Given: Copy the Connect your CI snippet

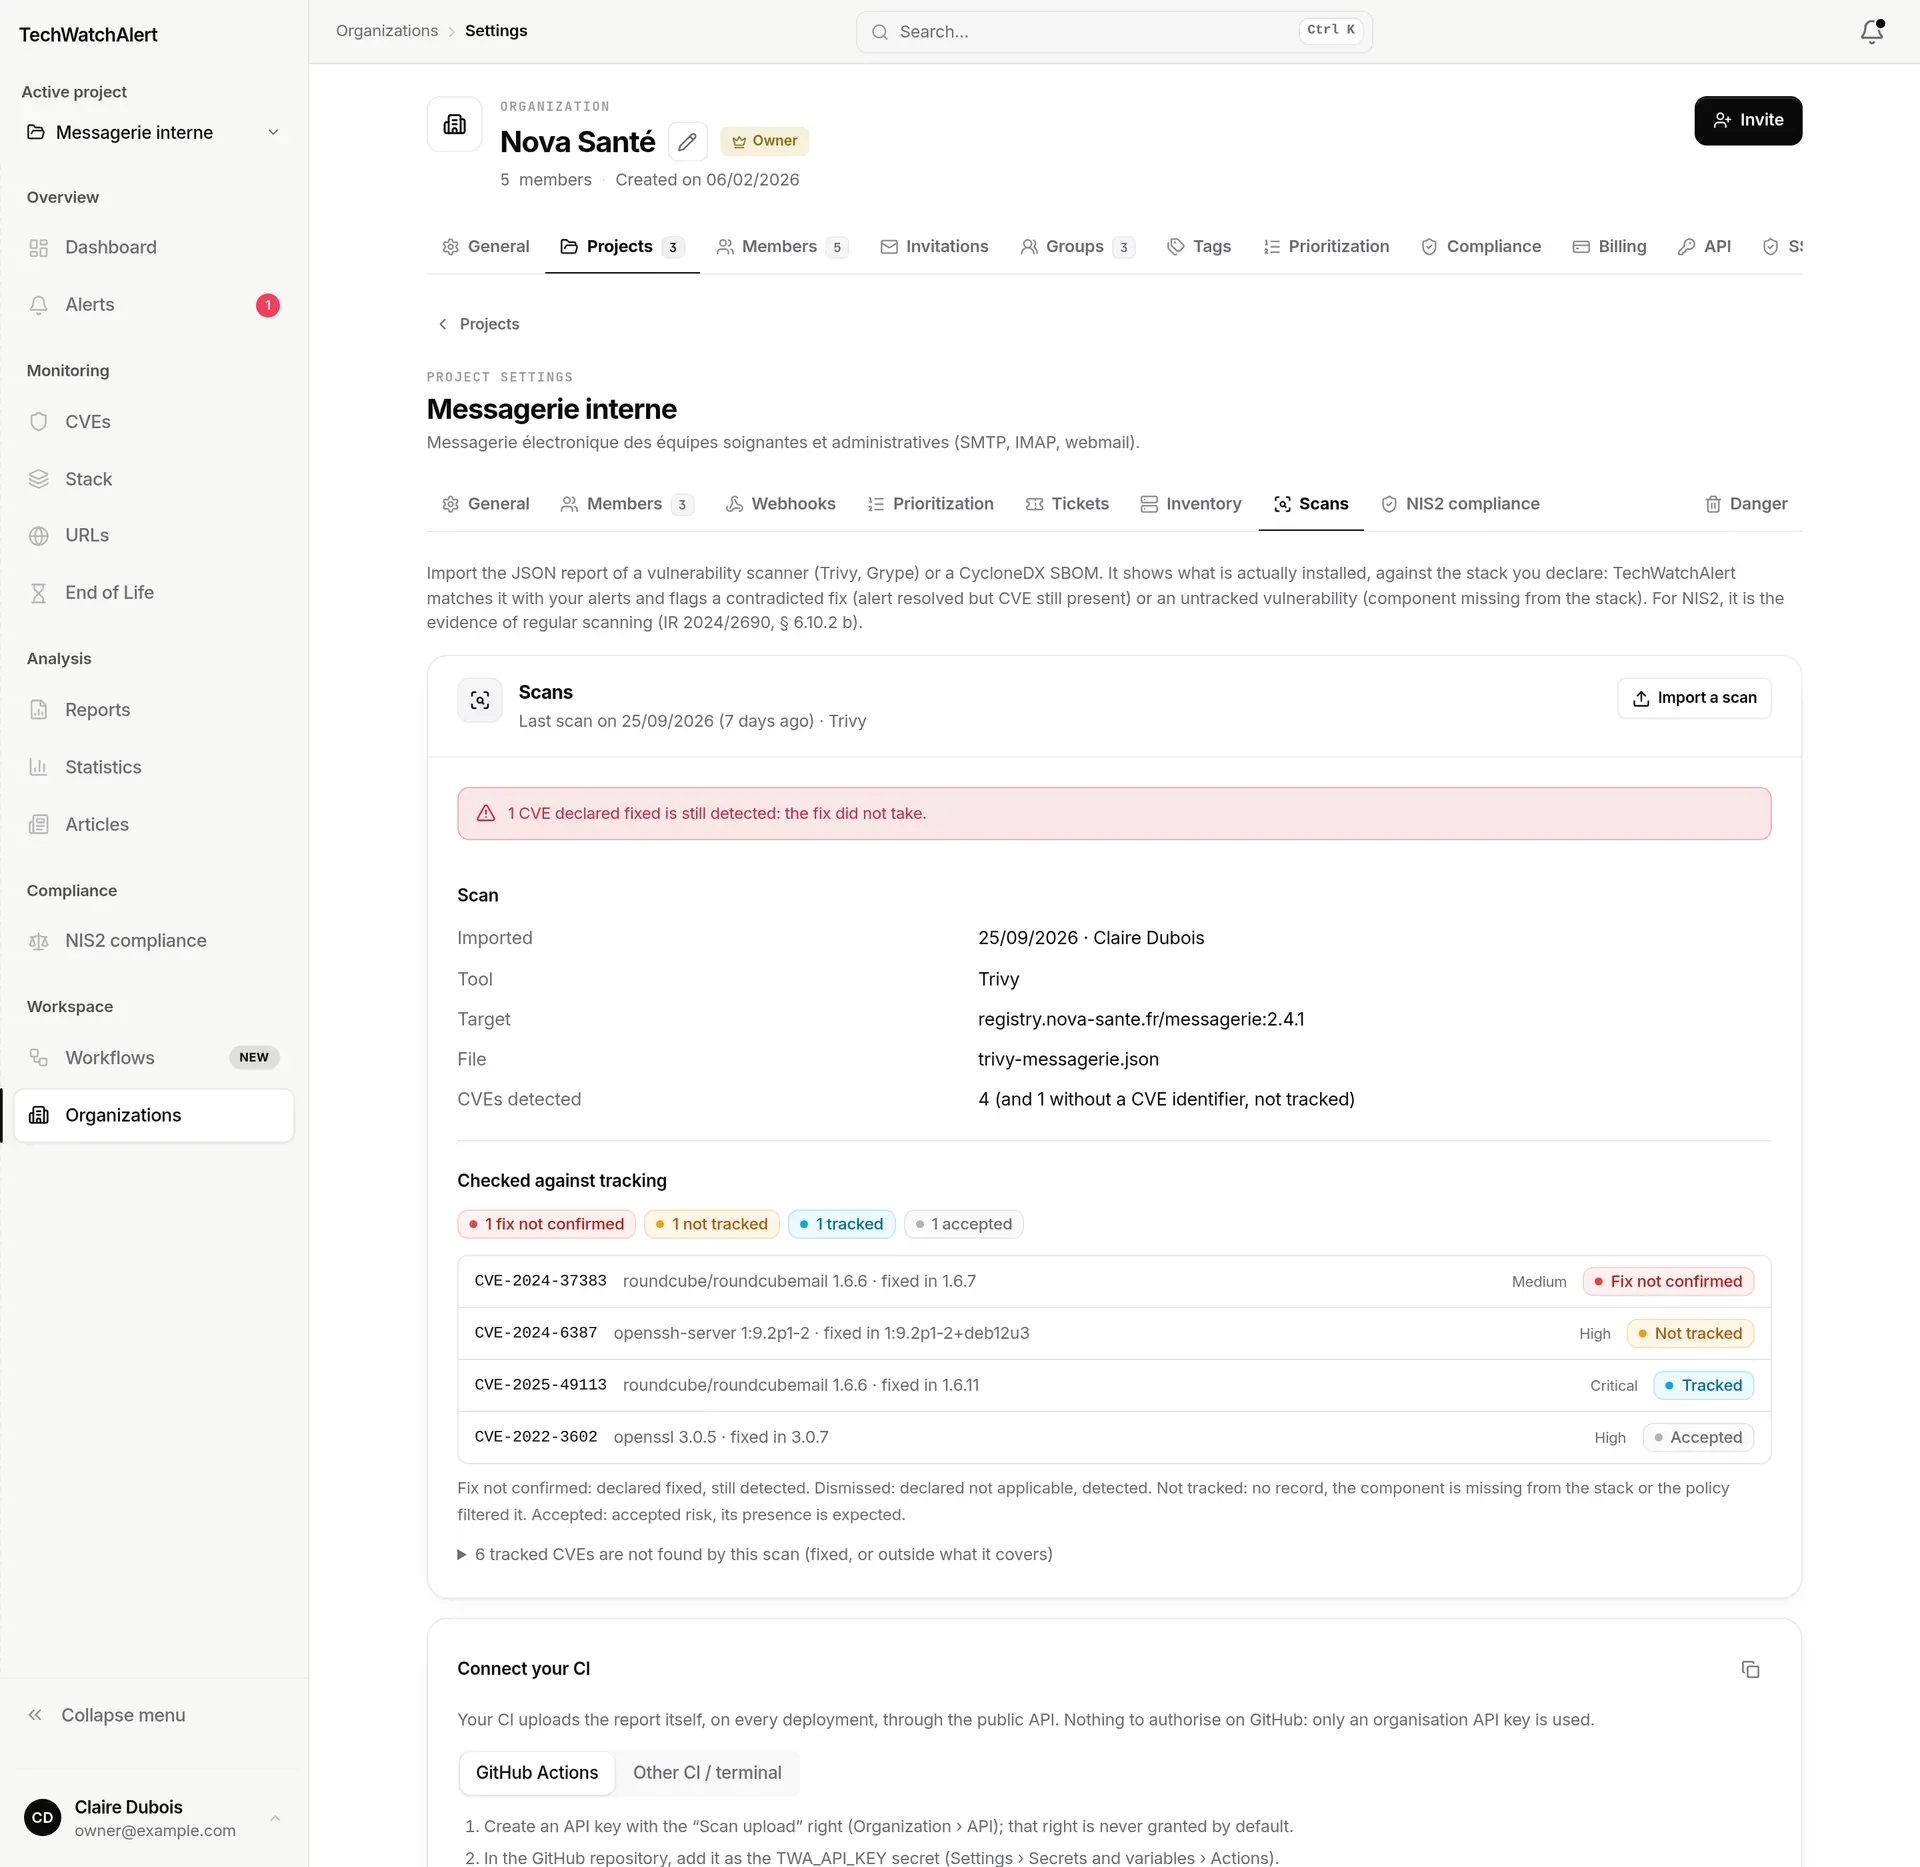Looking at the screenshot, I should click(1750, 1669).
